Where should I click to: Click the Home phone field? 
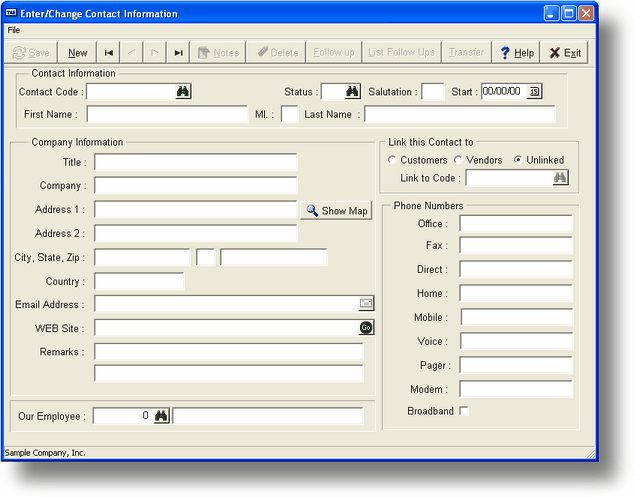[x=516, y=293]
